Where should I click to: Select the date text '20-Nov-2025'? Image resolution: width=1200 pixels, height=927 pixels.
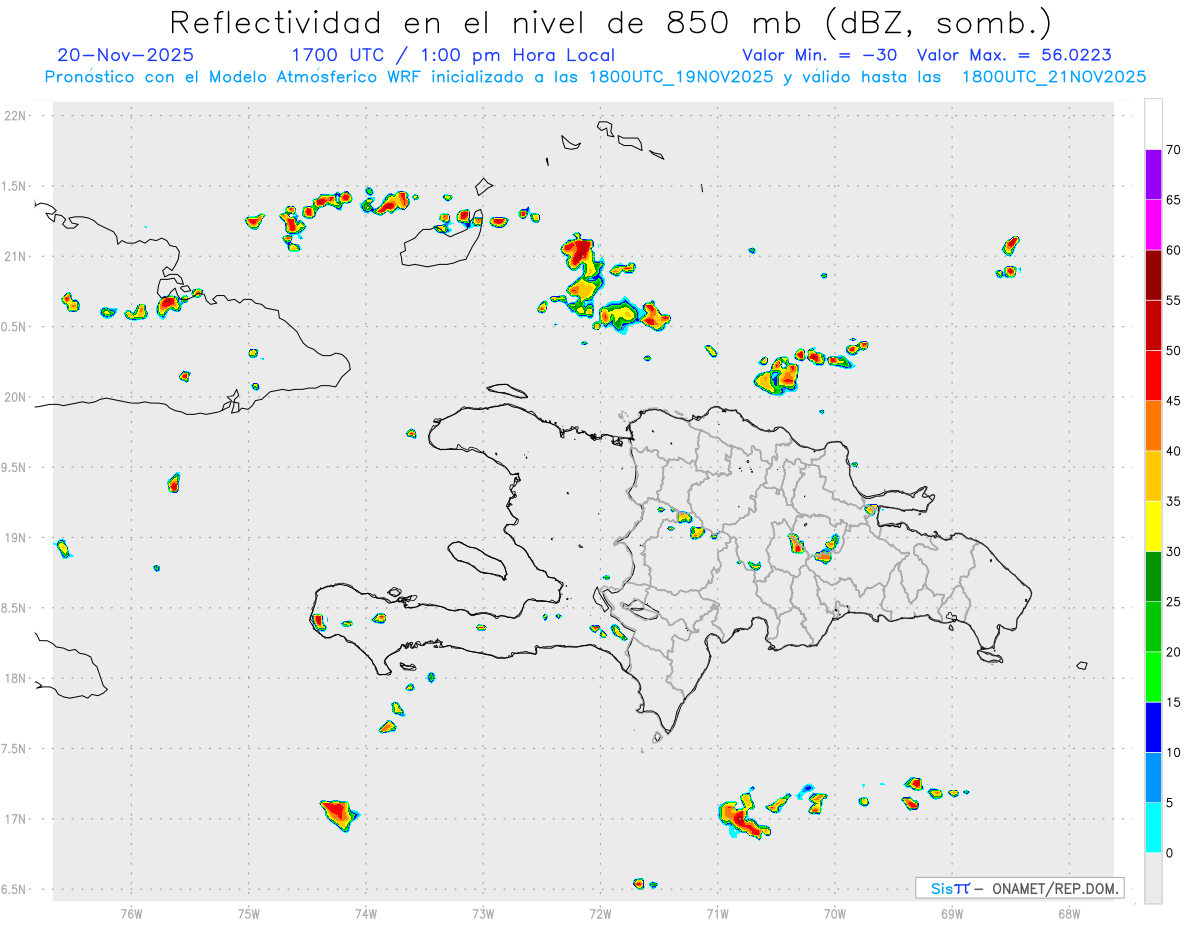point(126,55)
